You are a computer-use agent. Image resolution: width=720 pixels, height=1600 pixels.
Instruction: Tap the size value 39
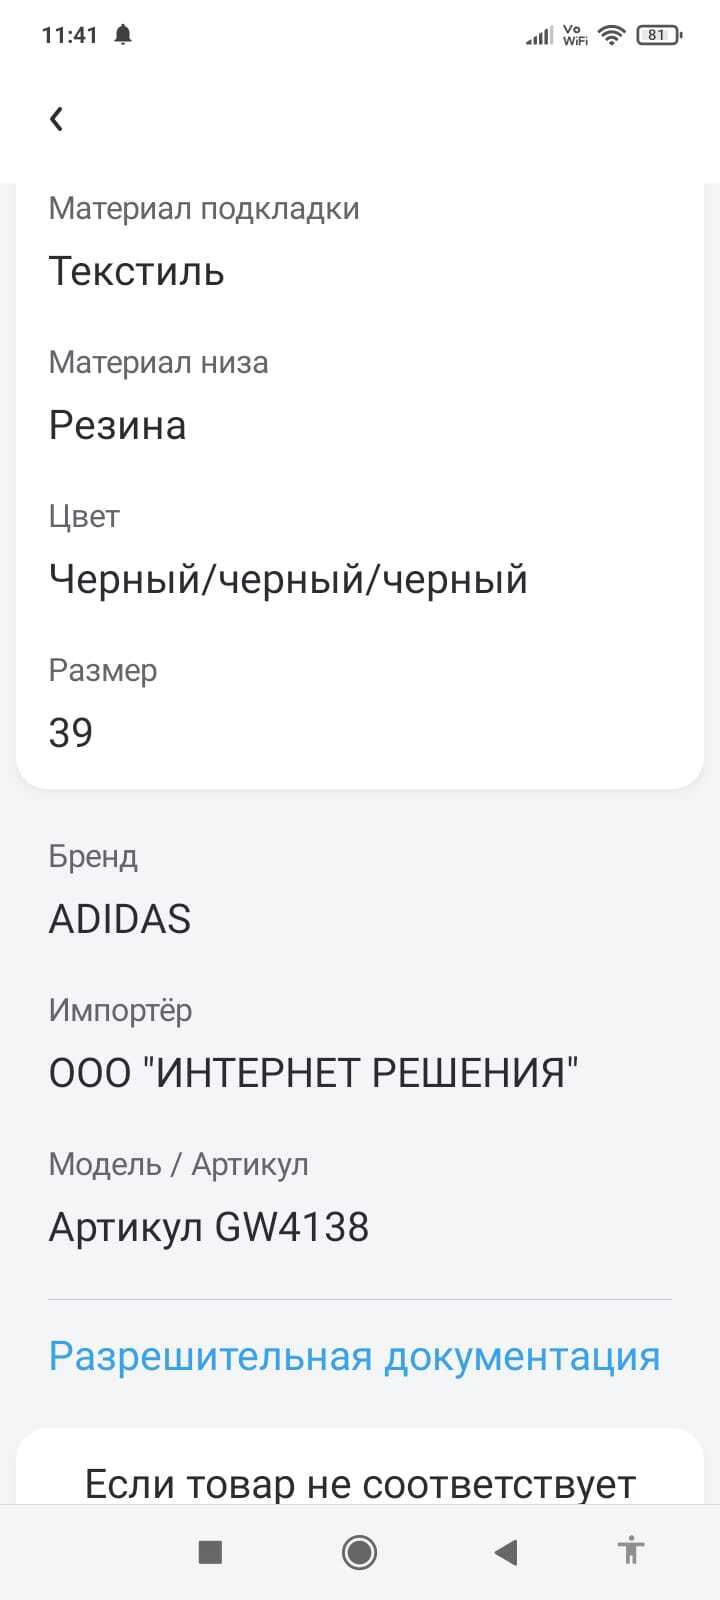71,732
